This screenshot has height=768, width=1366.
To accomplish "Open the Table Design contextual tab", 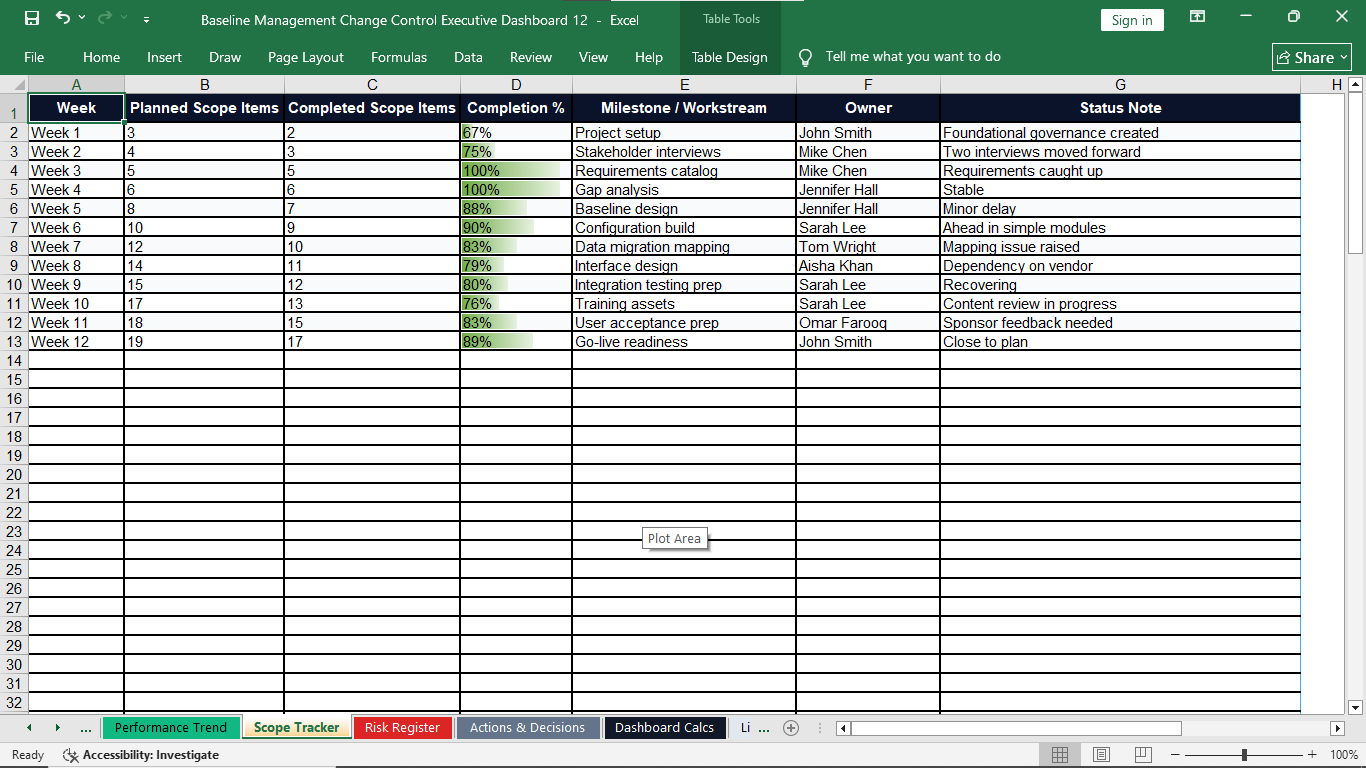I will coord(730,57).
